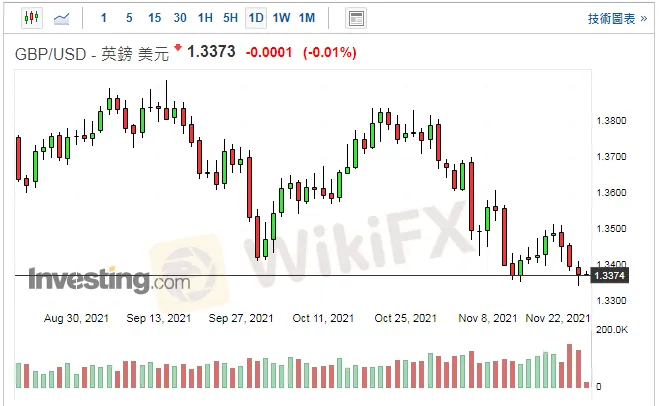Switch to the 1M timeframe

[307, 18]
